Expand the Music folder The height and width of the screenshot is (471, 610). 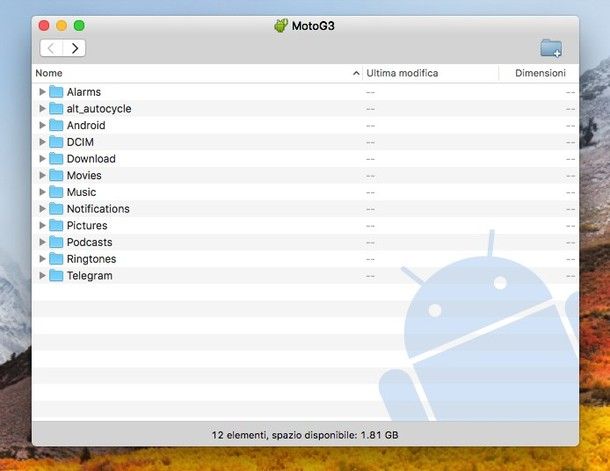click(42, 192)
